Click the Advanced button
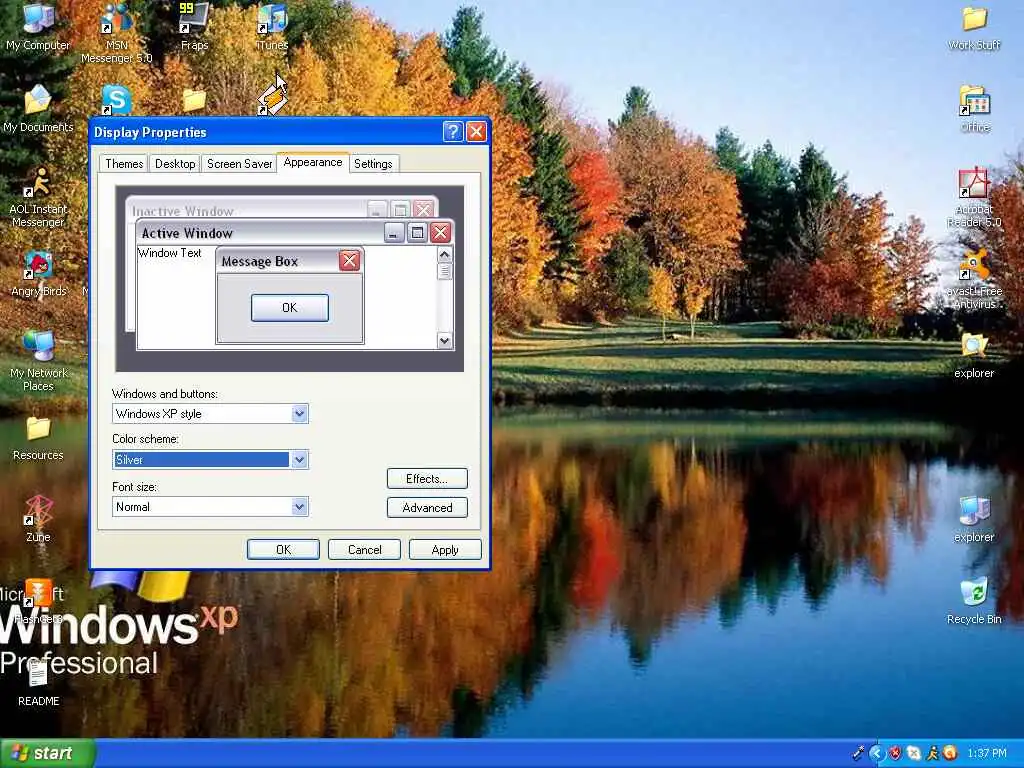Viewport: 1024px width, 768px height. tap(427, 507)
